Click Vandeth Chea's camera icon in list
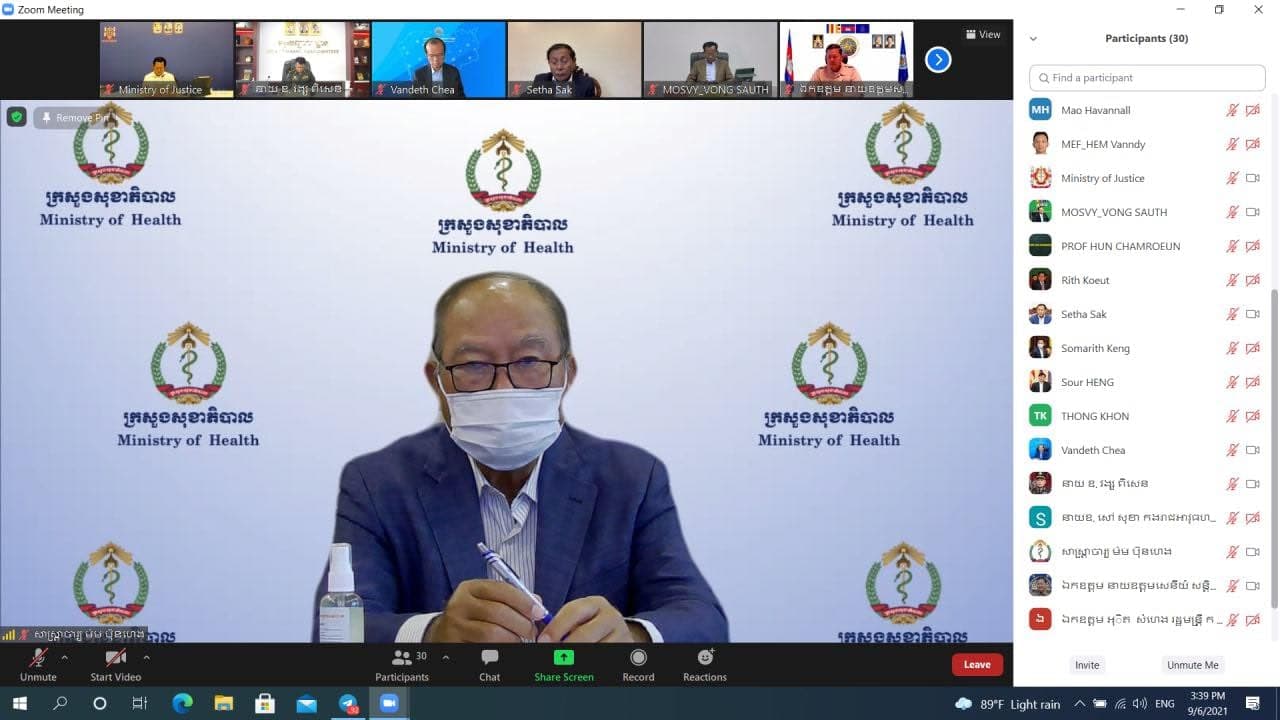This screenshot has height=720, width=1280. pos(1252,450)
